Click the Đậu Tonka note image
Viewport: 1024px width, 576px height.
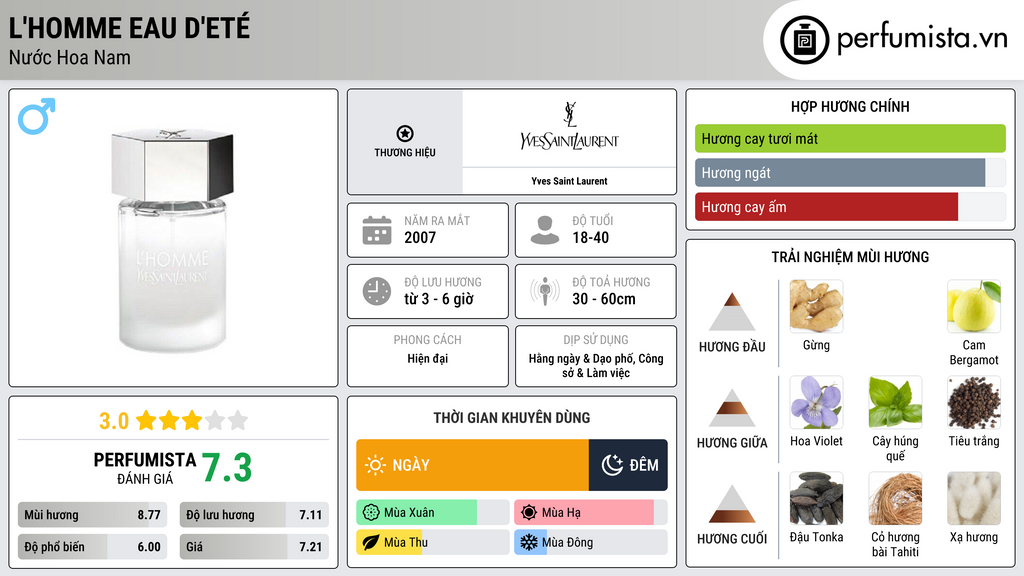[816, 498]
